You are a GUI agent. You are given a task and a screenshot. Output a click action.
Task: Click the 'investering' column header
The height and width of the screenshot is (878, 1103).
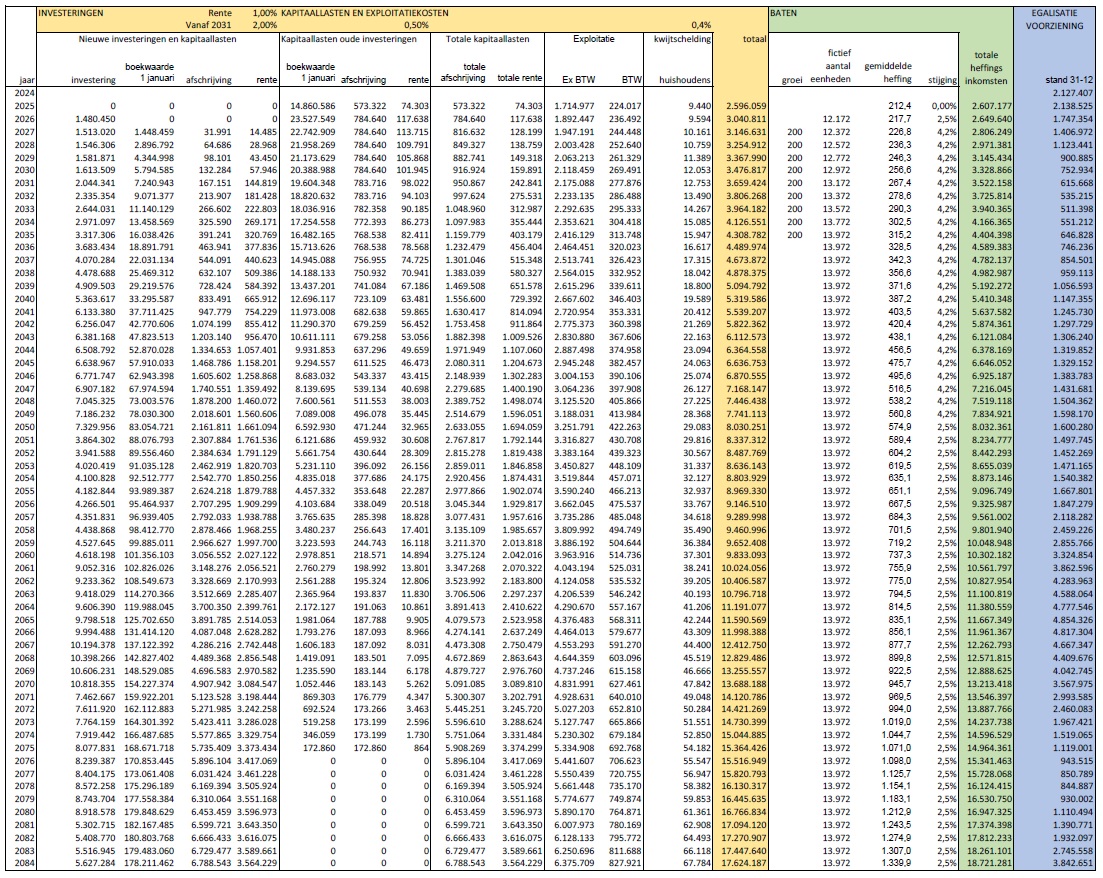tap(94, 80)
